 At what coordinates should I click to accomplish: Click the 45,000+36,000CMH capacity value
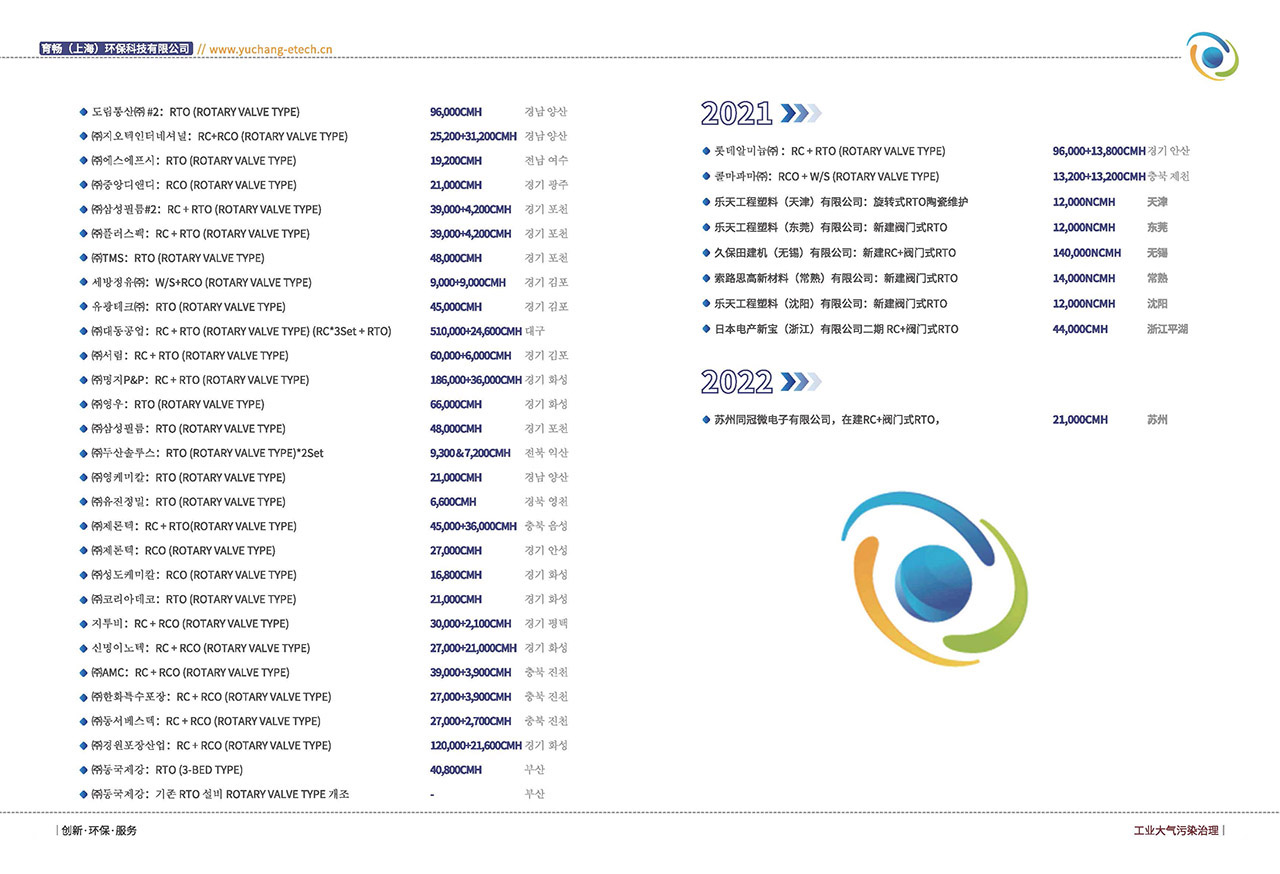pyautogui.click(x=473, y=526)
